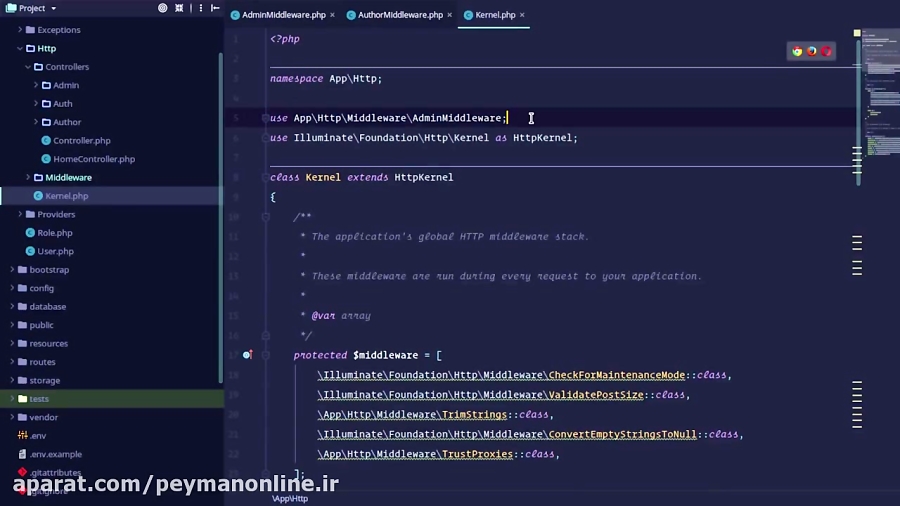900x506 pixels.
Task: Click the ValidatePostSize class reference
Action: [x=596, y=395]
